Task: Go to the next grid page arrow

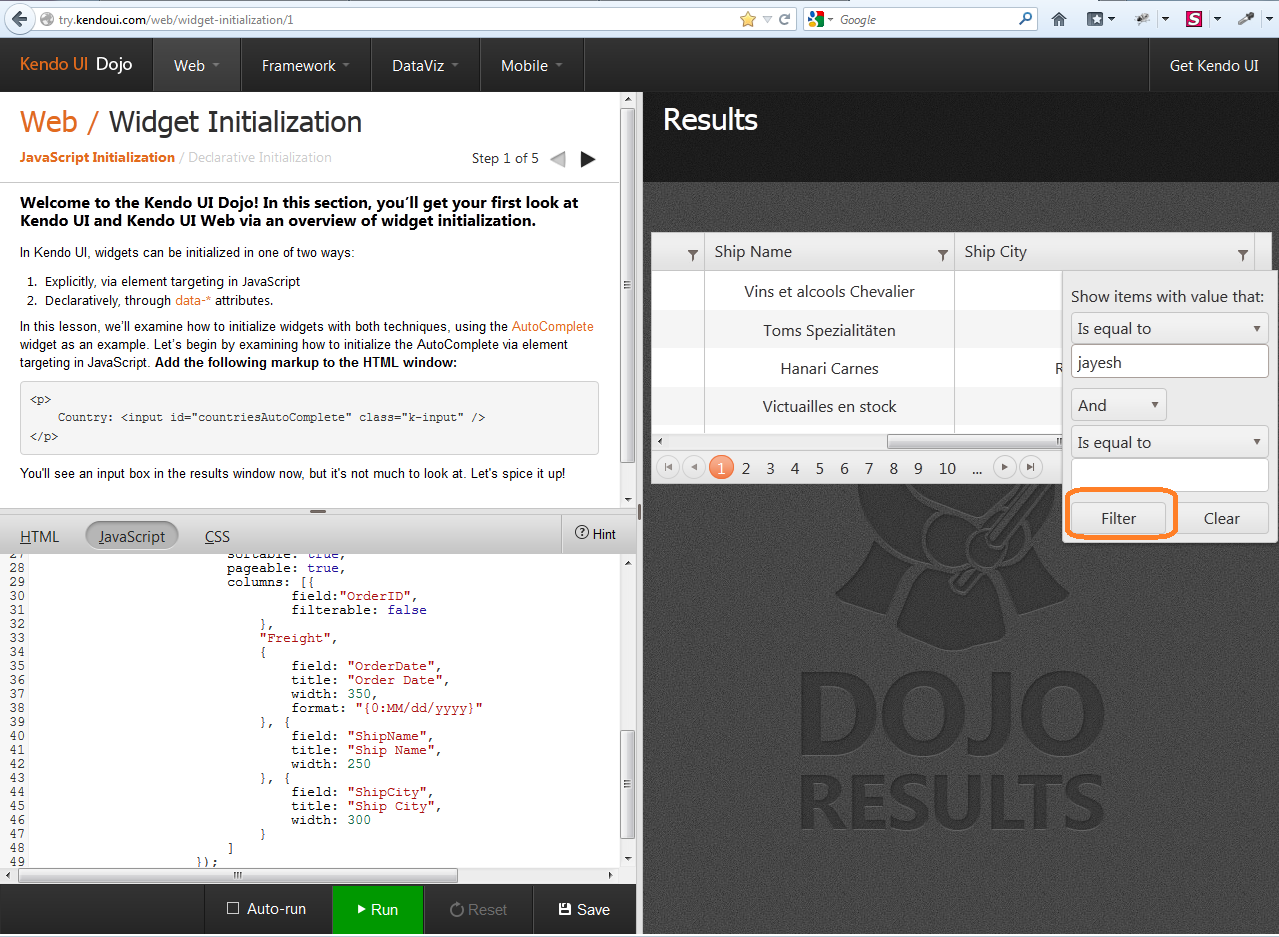Action: coord(1005,467)
